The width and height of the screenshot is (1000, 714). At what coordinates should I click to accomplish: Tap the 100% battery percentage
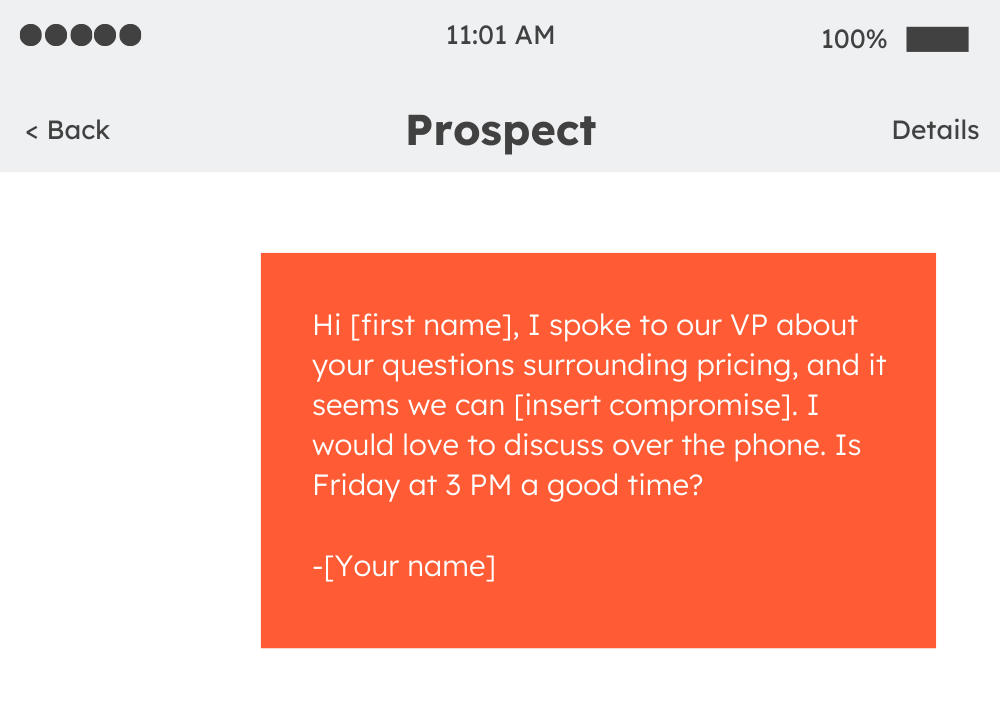point(853,40)
